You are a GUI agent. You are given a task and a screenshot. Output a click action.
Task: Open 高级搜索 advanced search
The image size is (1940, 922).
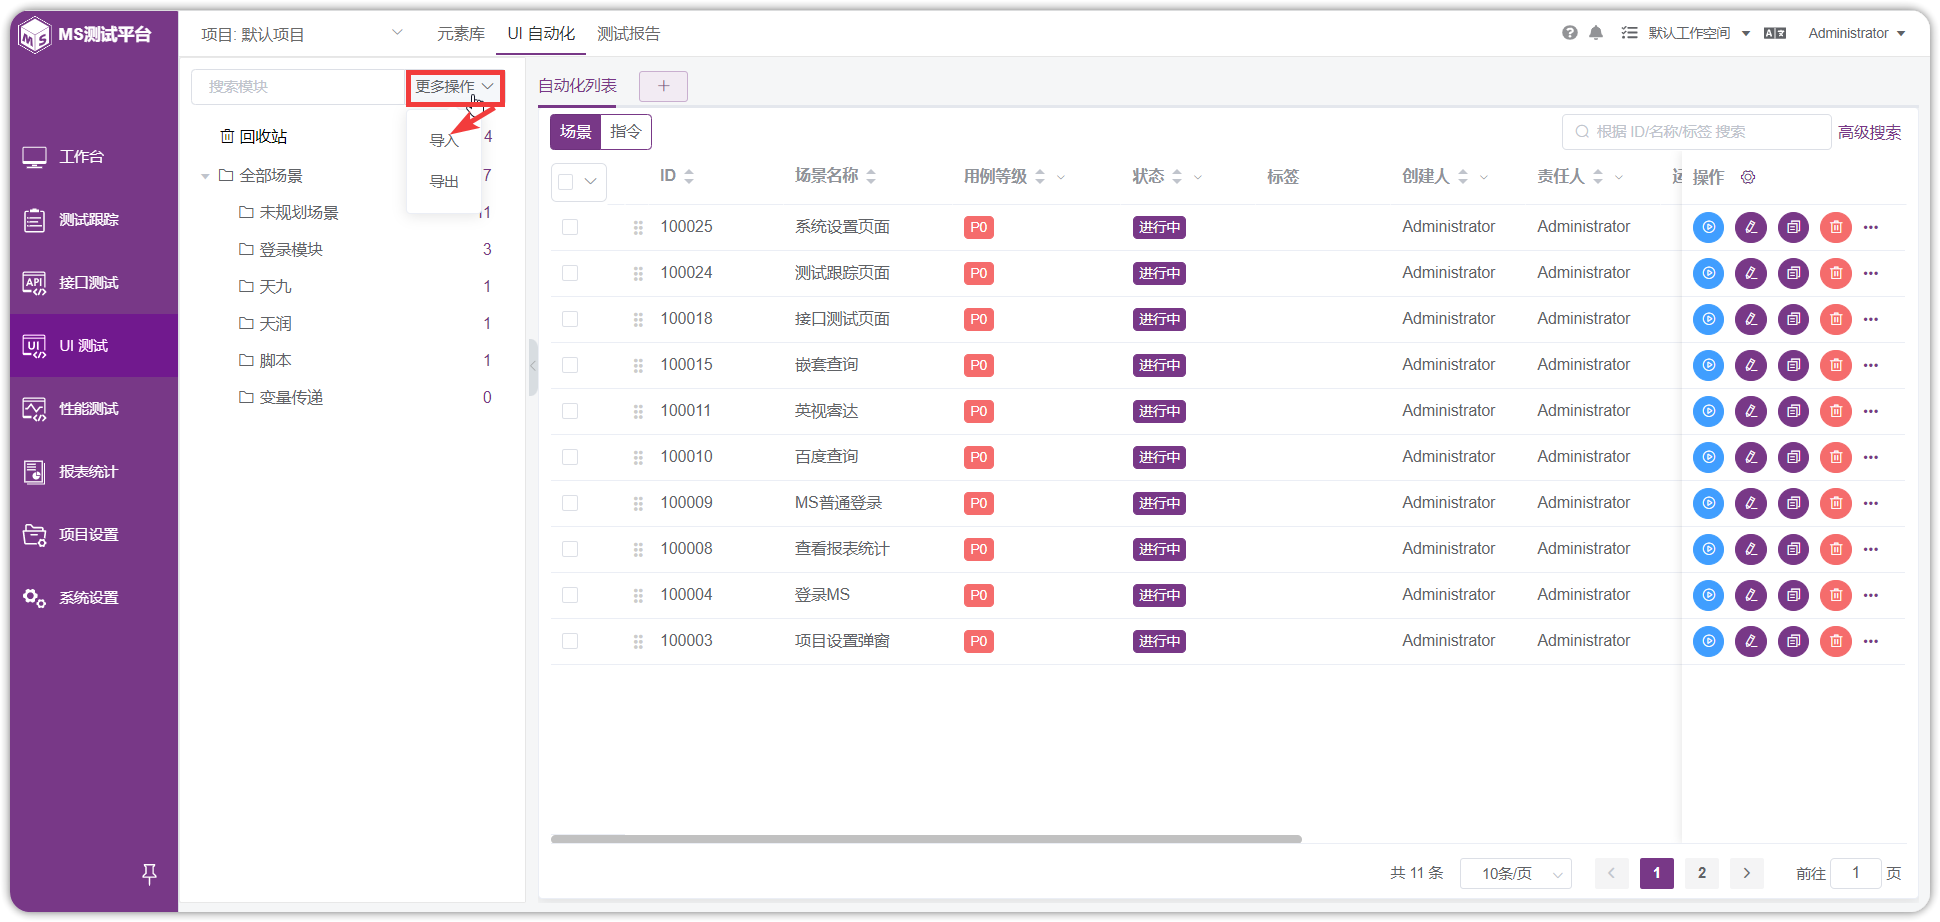coord(1869,132)
